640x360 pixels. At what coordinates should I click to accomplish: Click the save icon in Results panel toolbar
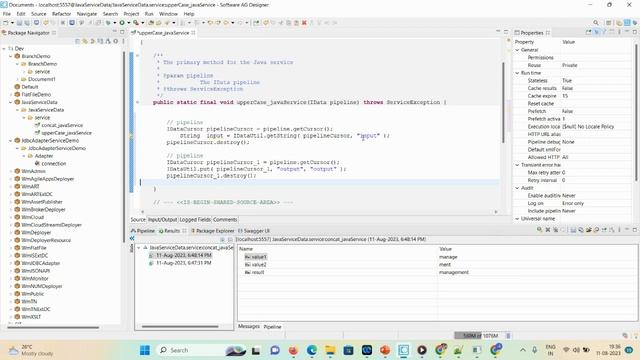coord(573,230)
